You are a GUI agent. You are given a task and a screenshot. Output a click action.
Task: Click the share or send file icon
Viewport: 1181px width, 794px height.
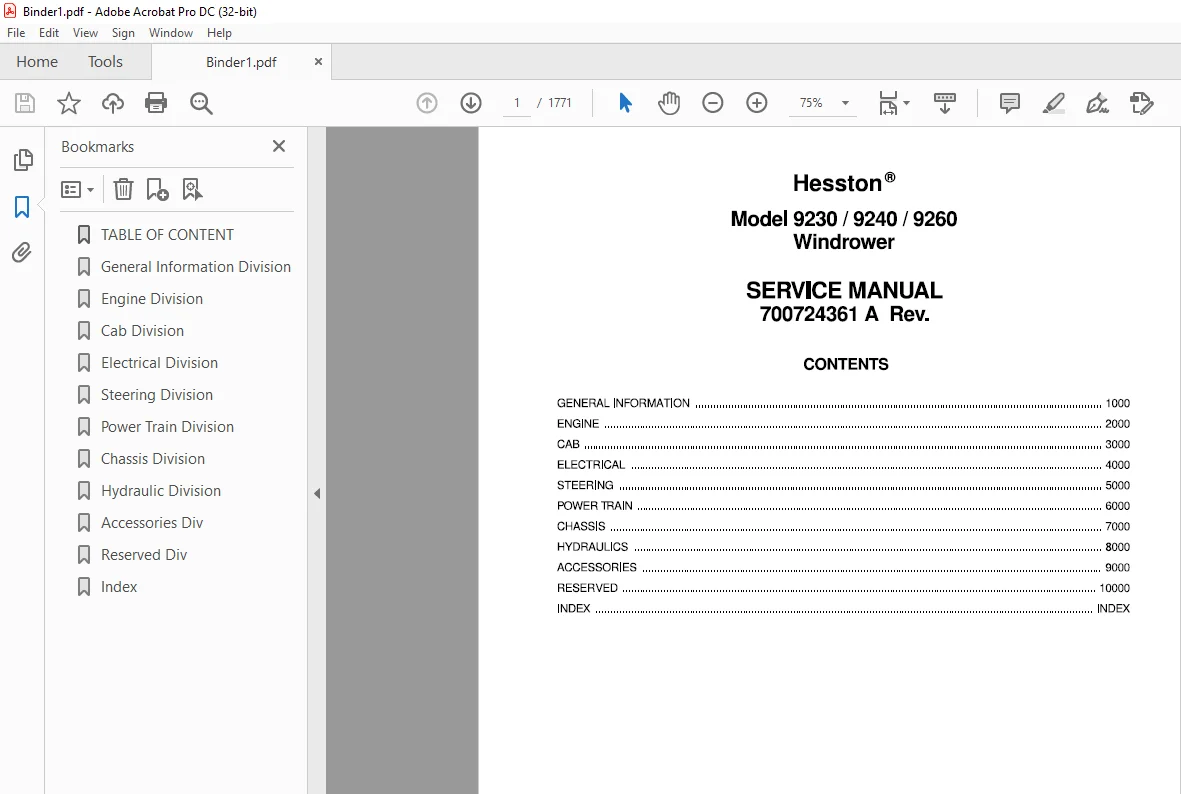pyautogui.click(x=1142, y=102)
